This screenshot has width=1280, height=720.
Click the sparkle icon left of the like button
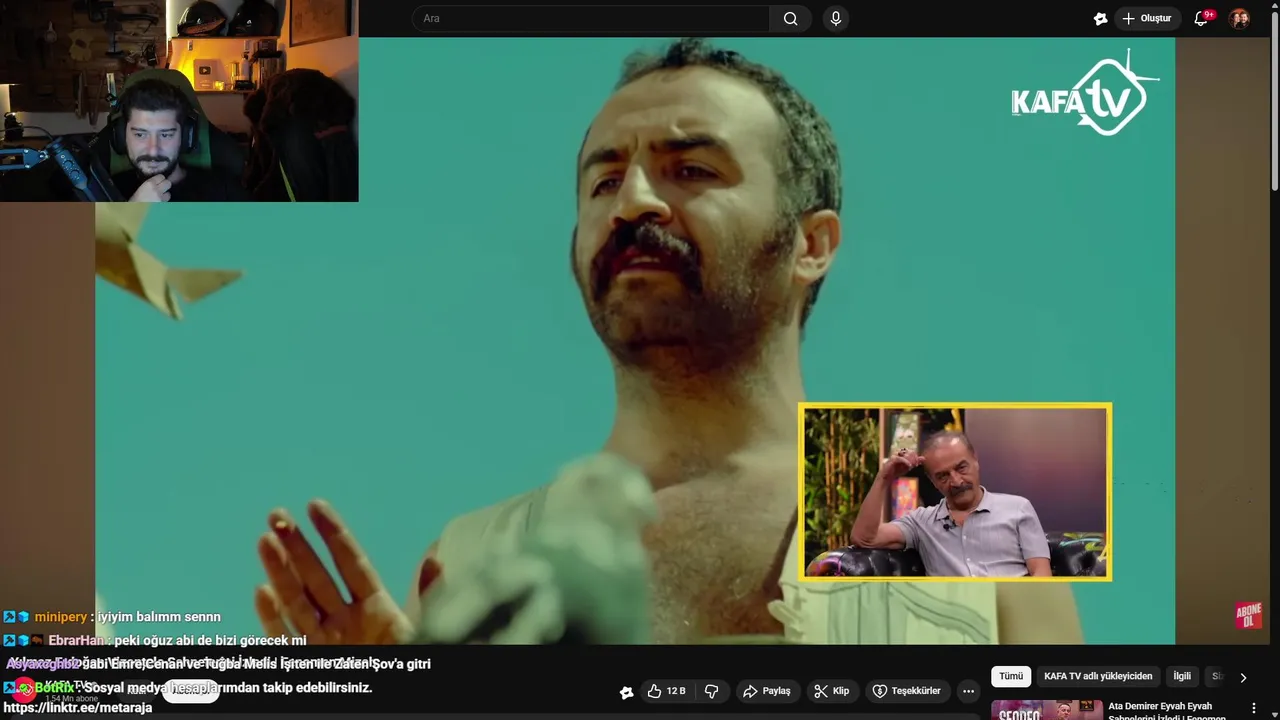[x=627, y=692]
